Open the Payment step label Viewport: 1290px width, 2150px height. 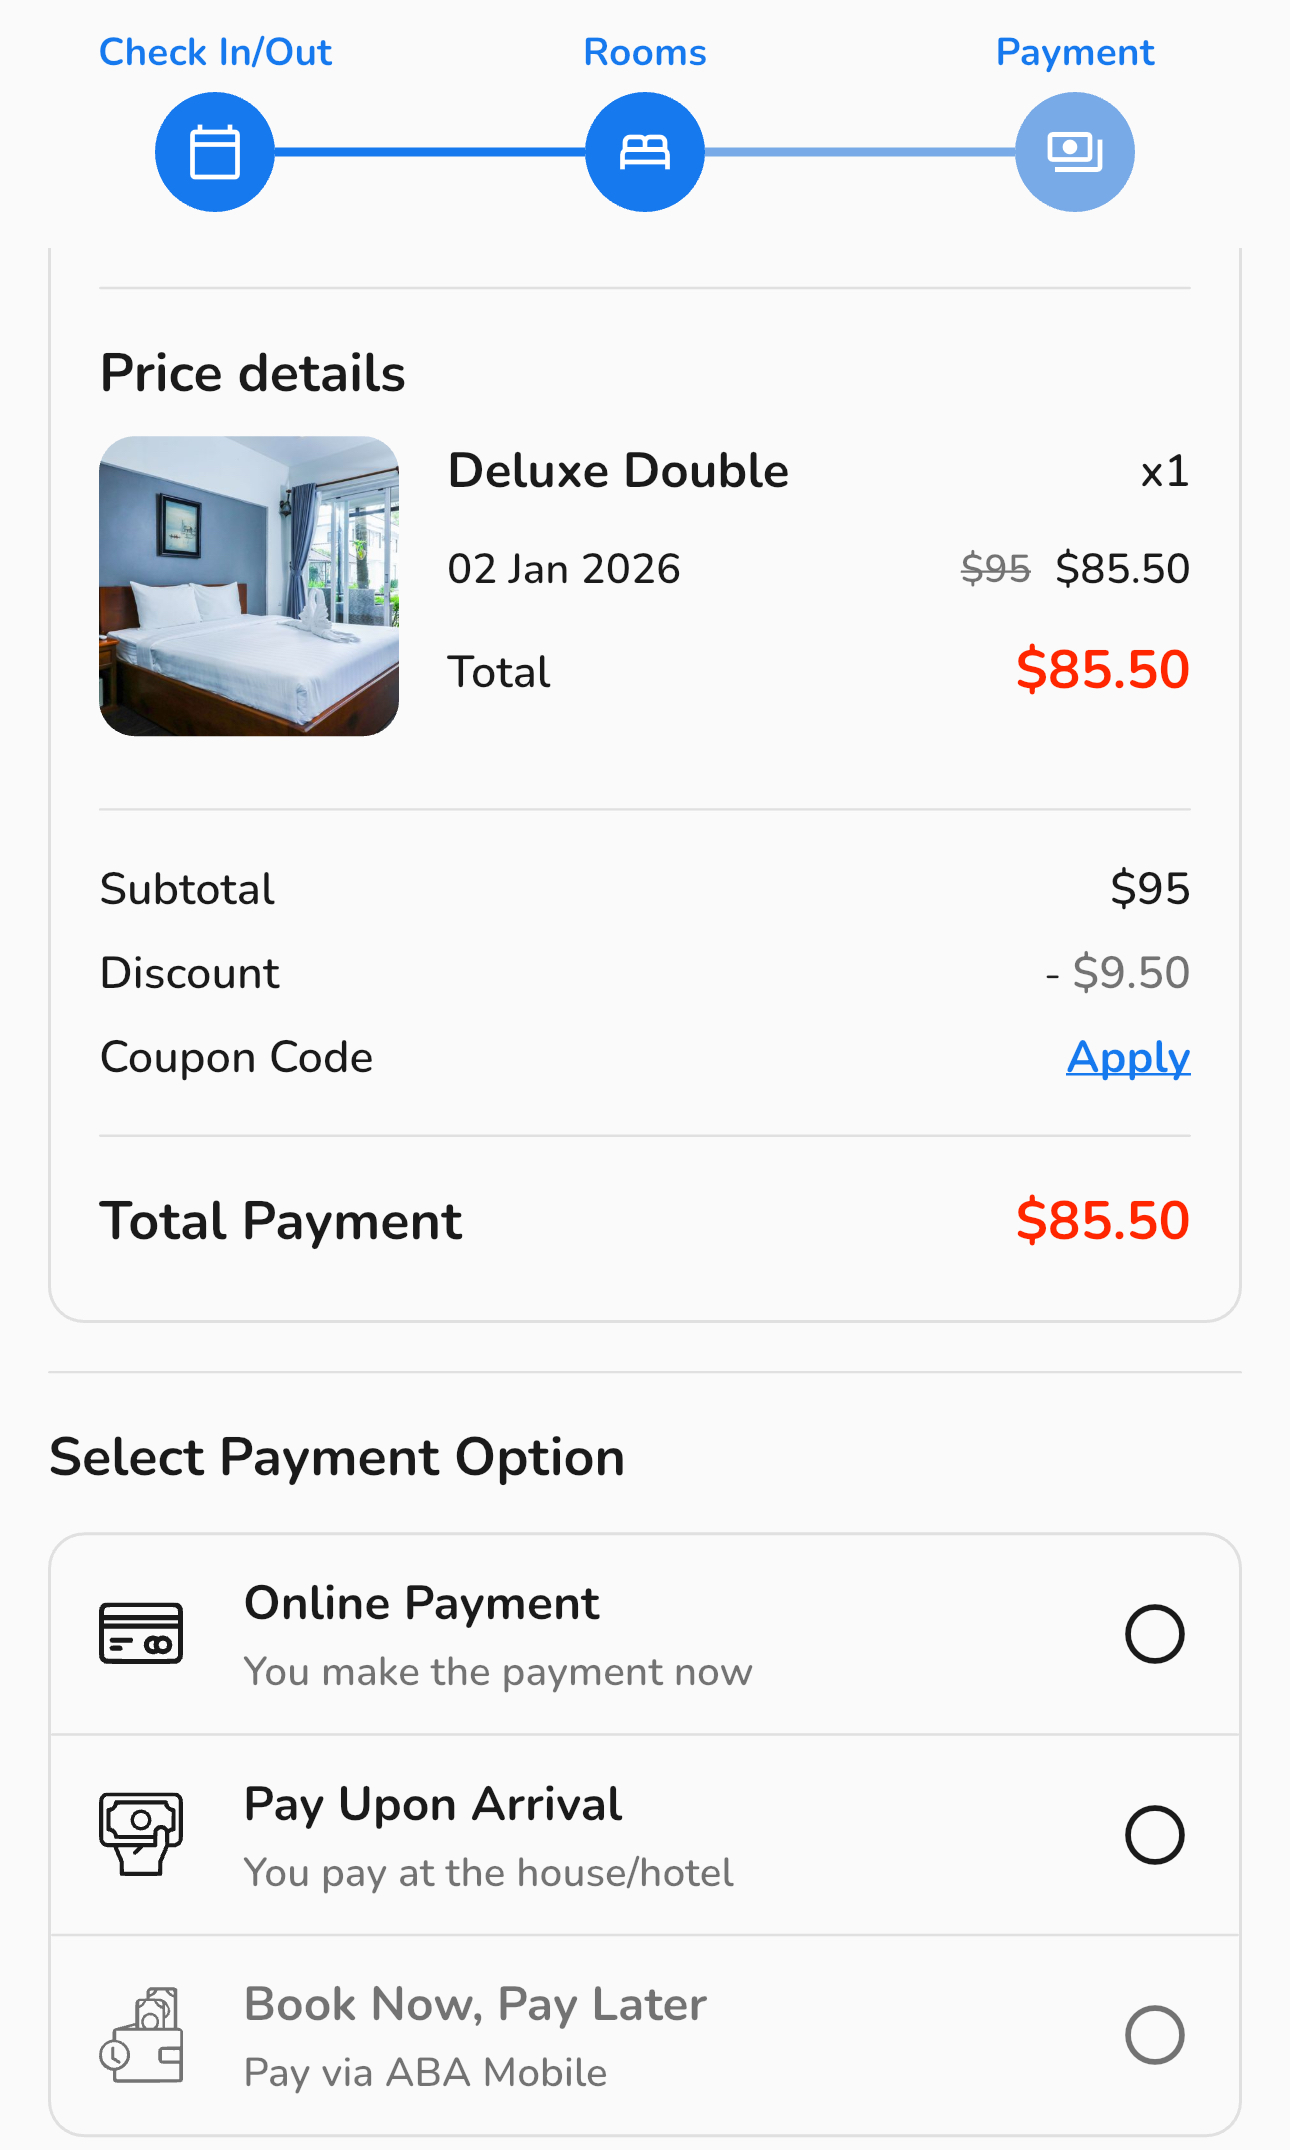[1074, 52]
